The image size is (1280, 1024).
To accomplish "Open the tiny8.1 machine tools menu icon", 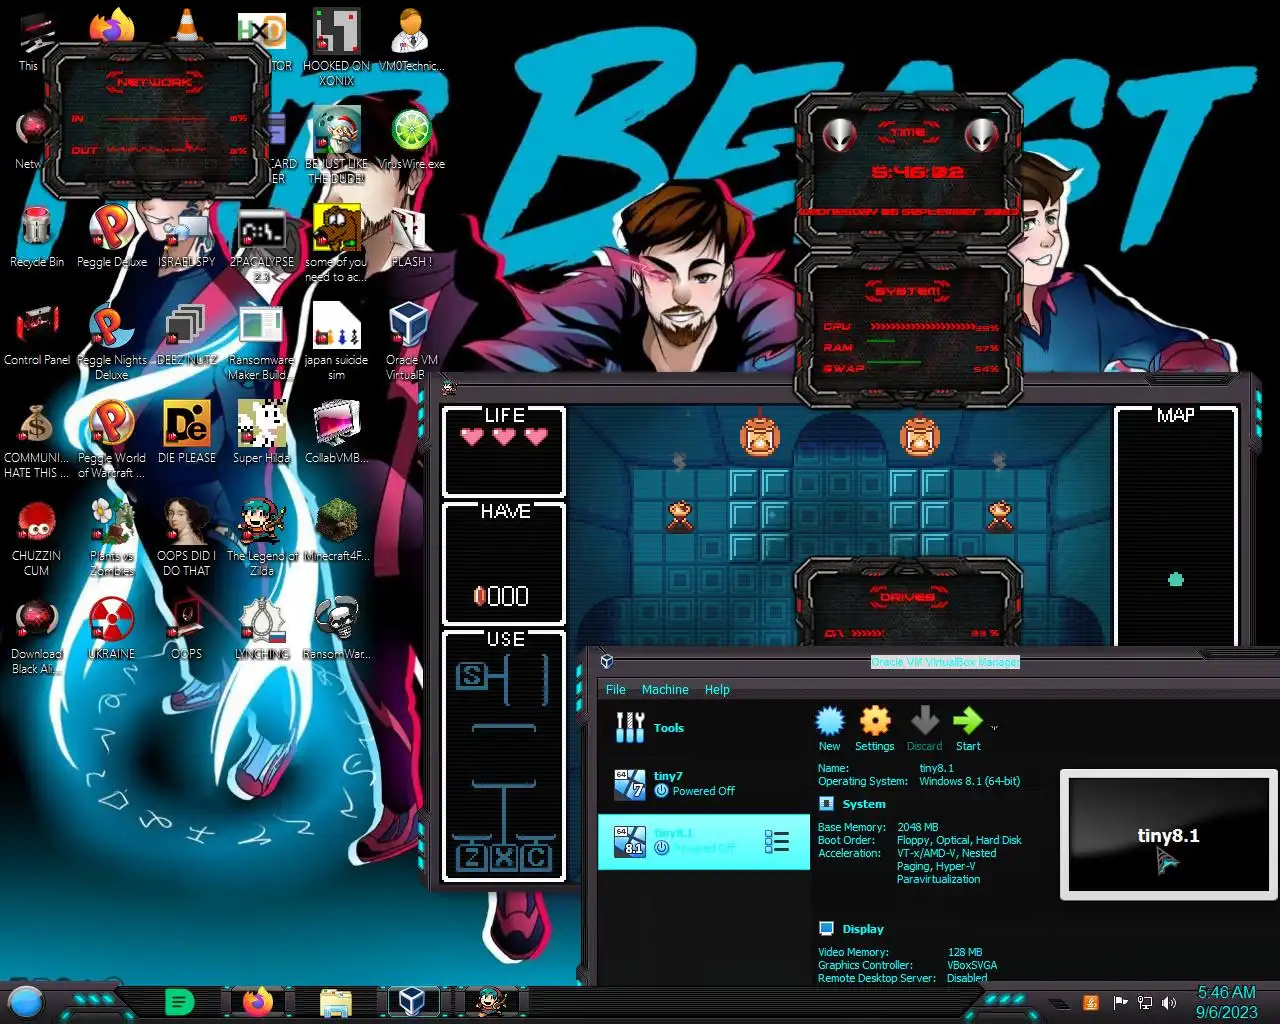I will tap(777, 842).
